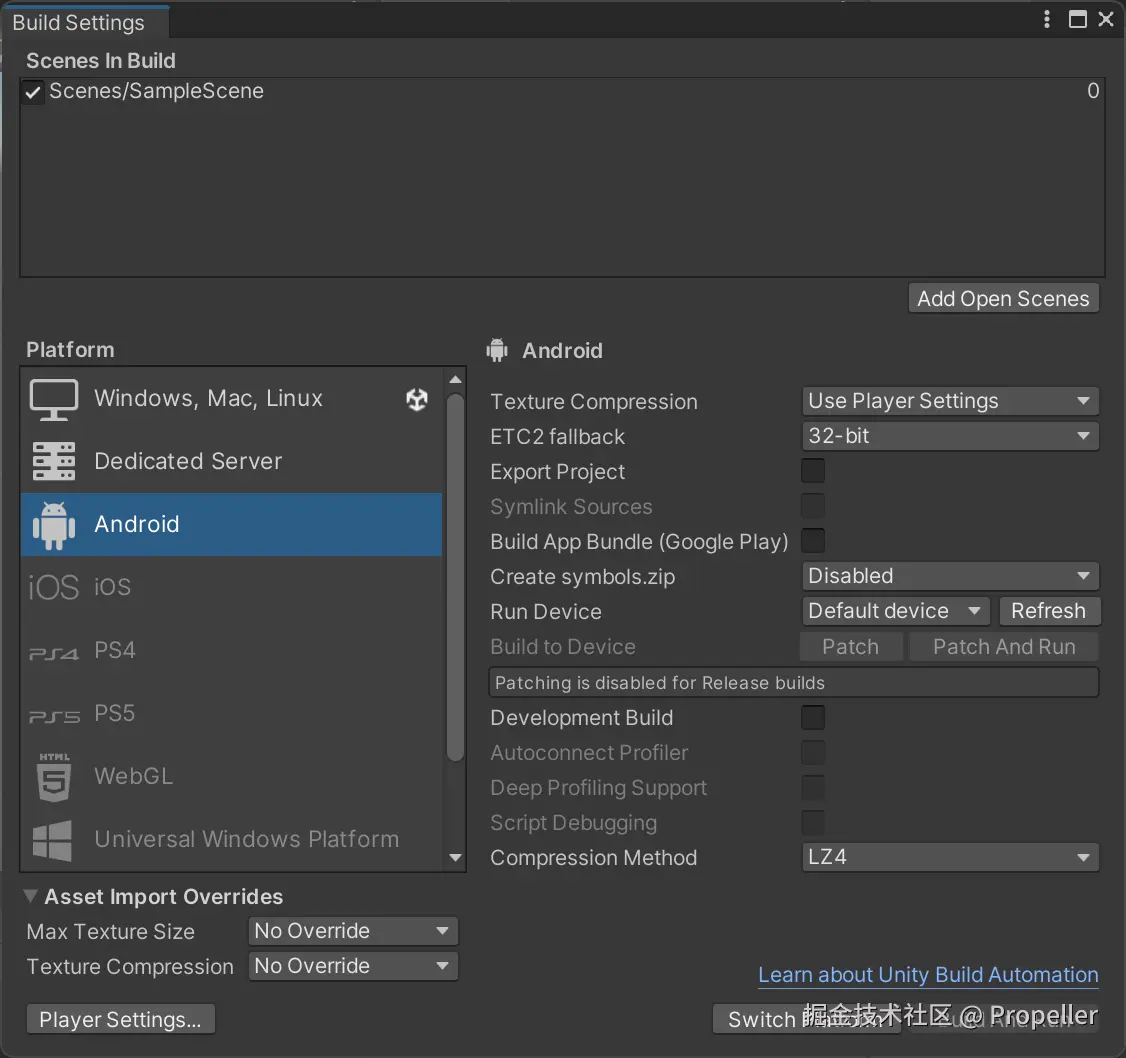The height and width of the screenshot is (1058, 1126).
Task: Select the Build Settings tab
Action: point(79,22)
